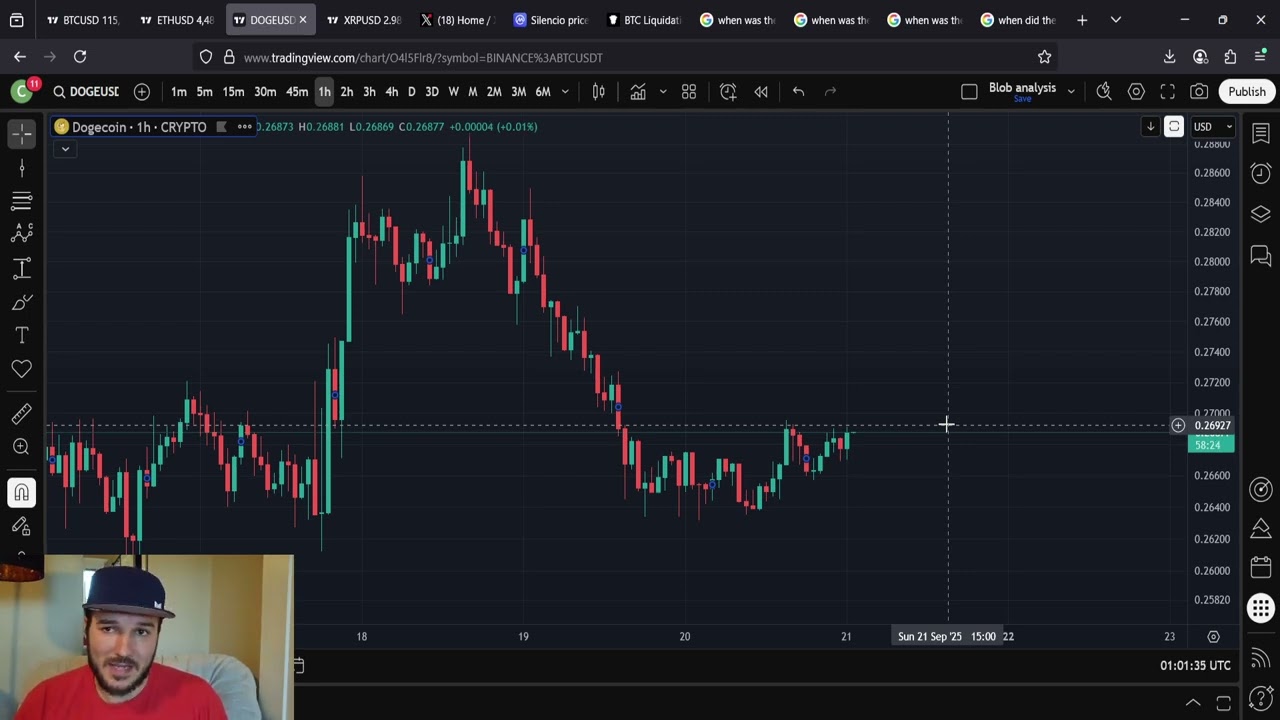
Task: Toggle magnet mode for drawings
Action: pyautogui.click(x=21, y=492)
